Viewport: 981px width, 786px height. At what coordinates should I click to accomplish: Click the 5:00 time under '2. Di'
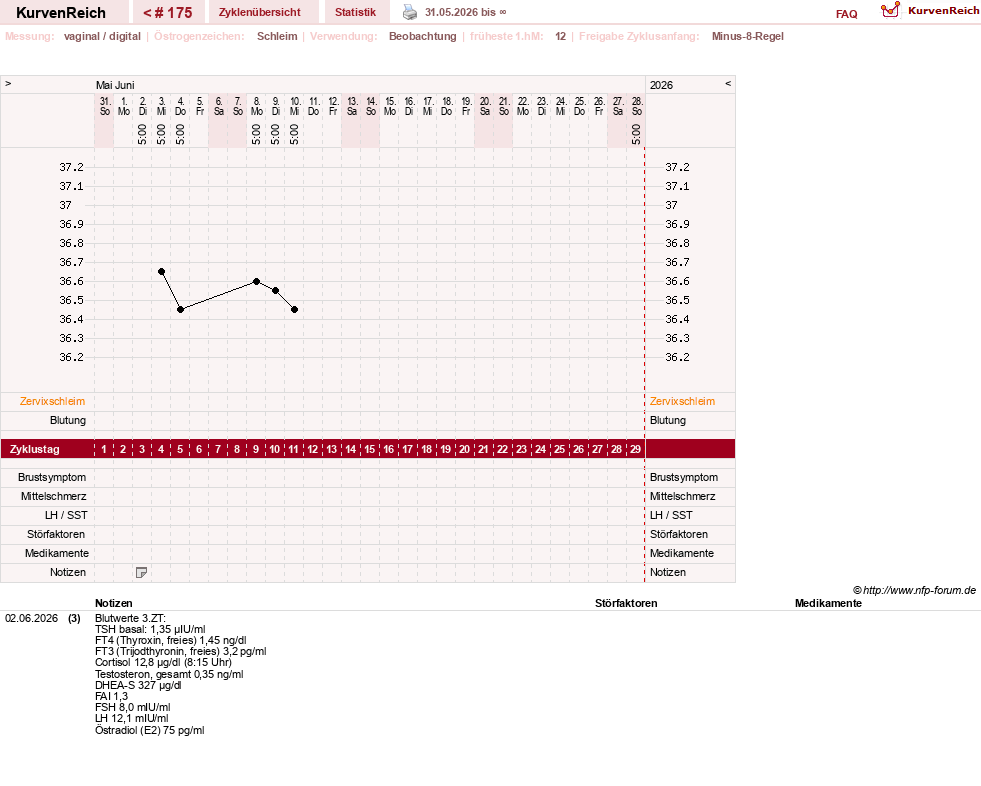tap(142, 134)
